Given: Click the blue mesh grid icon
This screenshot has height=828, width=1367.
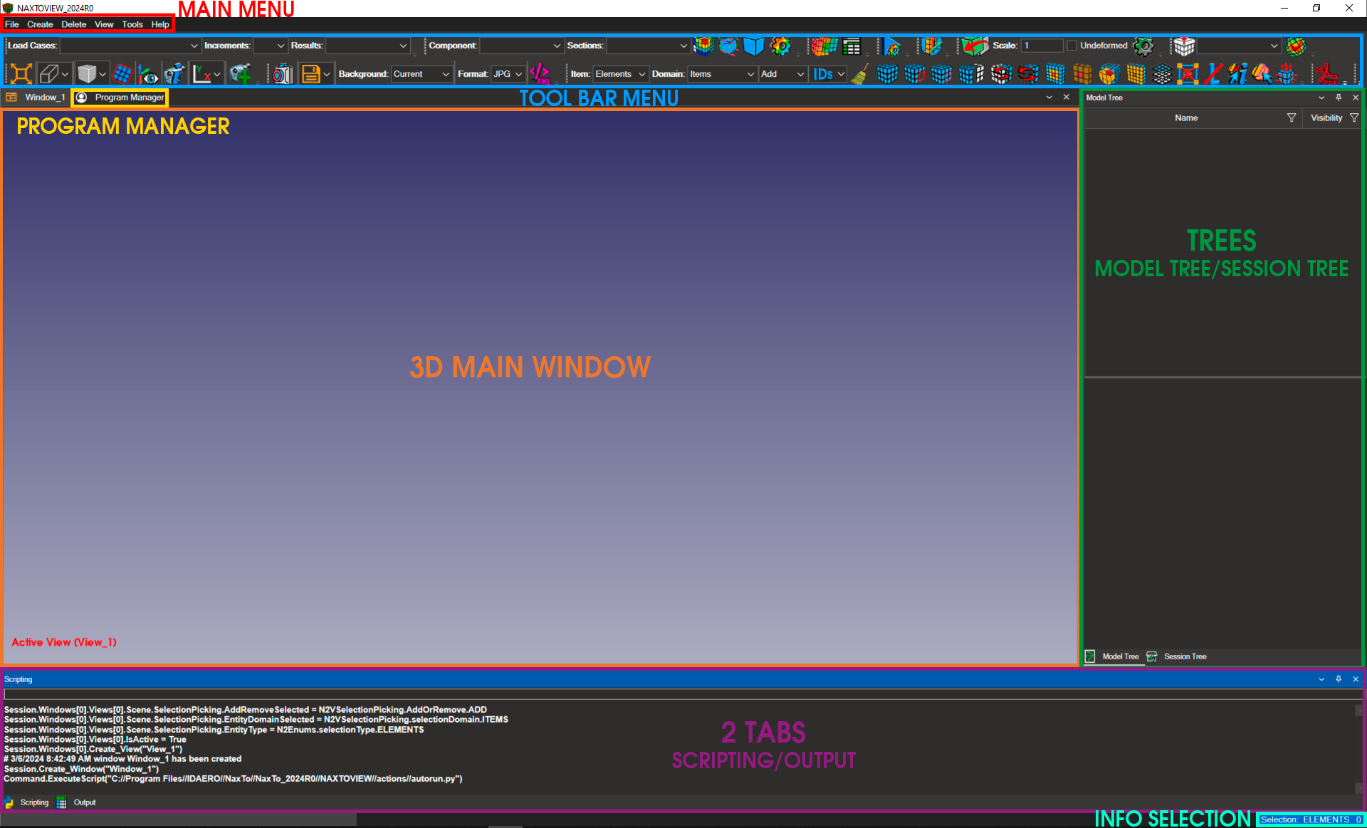Looking at the screenshot, I should click(122, 73).
